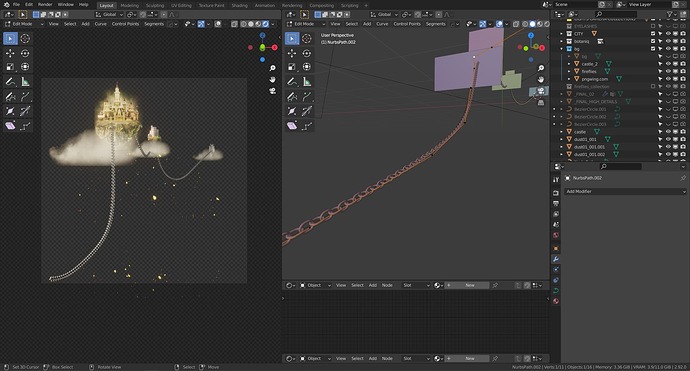
Task: Switch to orthographic view in the right viewport
Action: (541, 102)
